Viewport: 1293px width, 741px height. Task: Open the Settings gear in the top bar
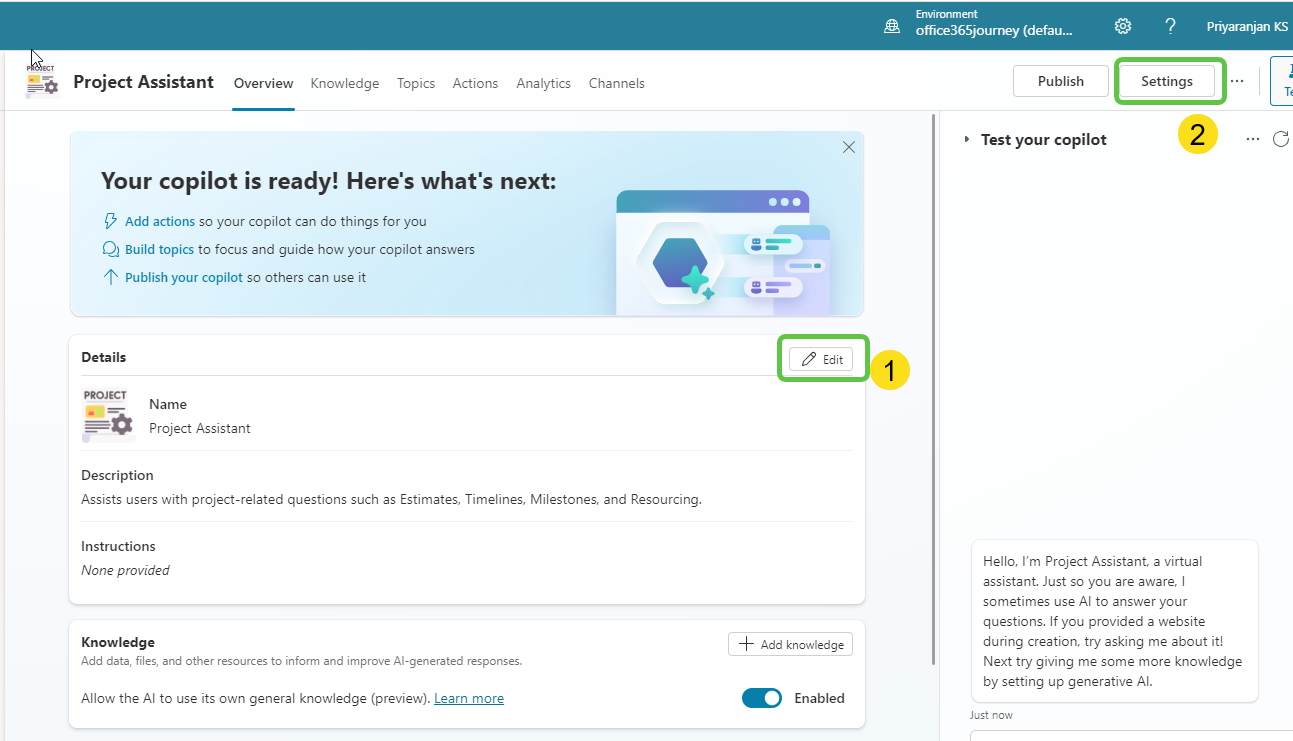click(x=1122, y=26)
